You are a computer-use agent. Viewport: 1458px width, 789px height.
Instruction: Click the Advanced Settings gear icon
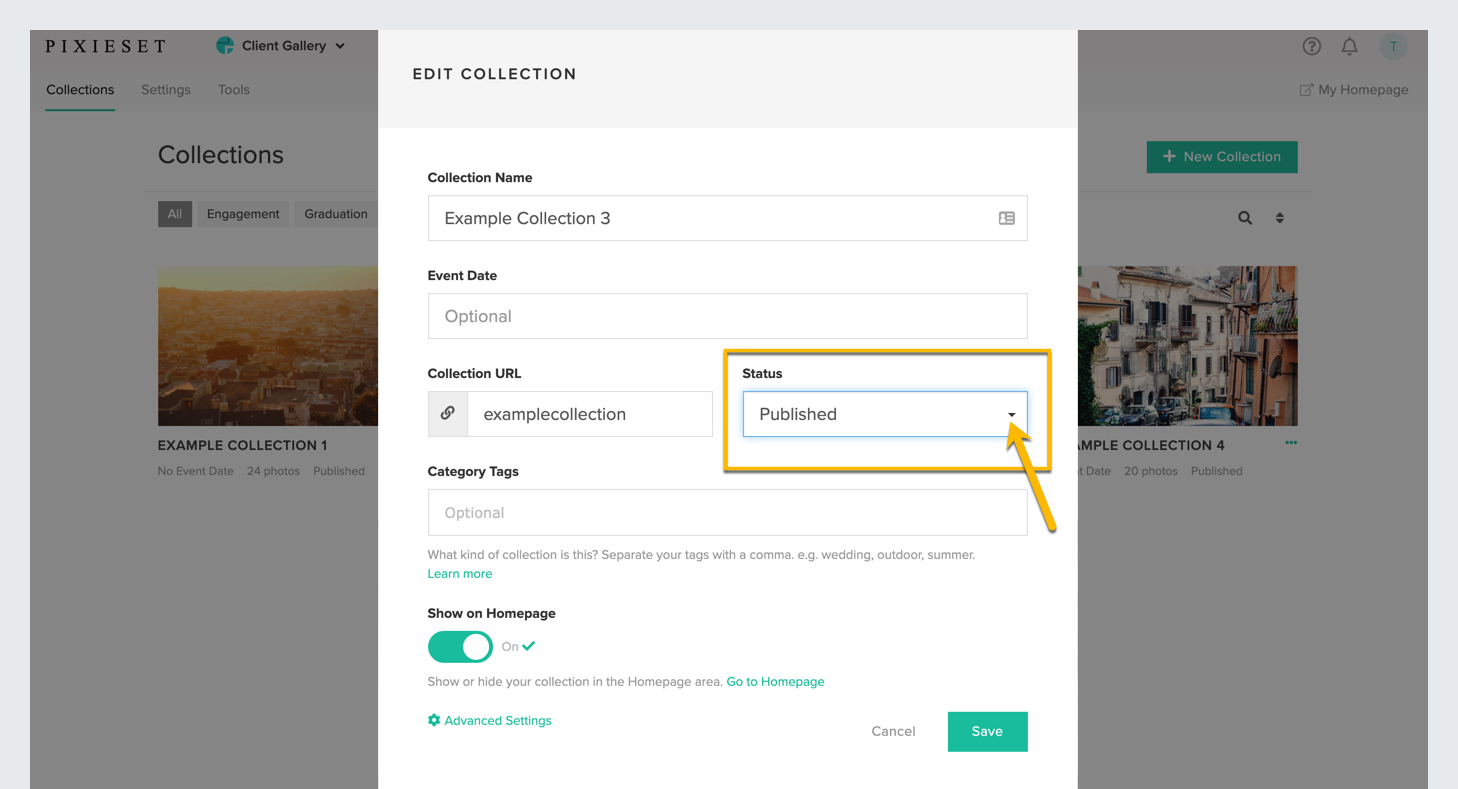click(434, 720)
